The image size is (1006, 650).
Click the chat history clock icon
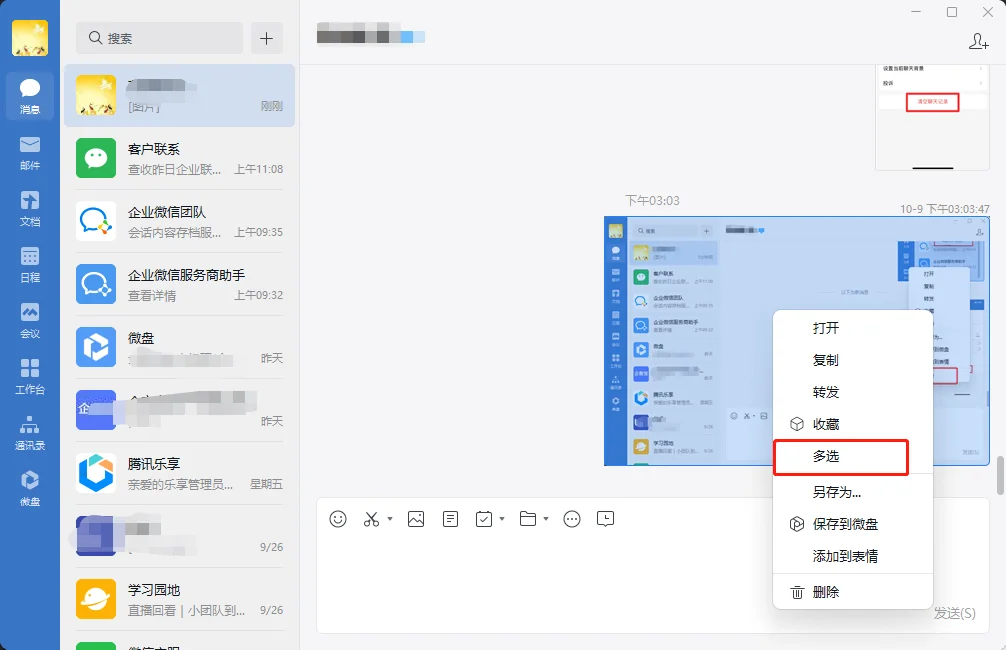pyautogui.click(x=605, y=518)
